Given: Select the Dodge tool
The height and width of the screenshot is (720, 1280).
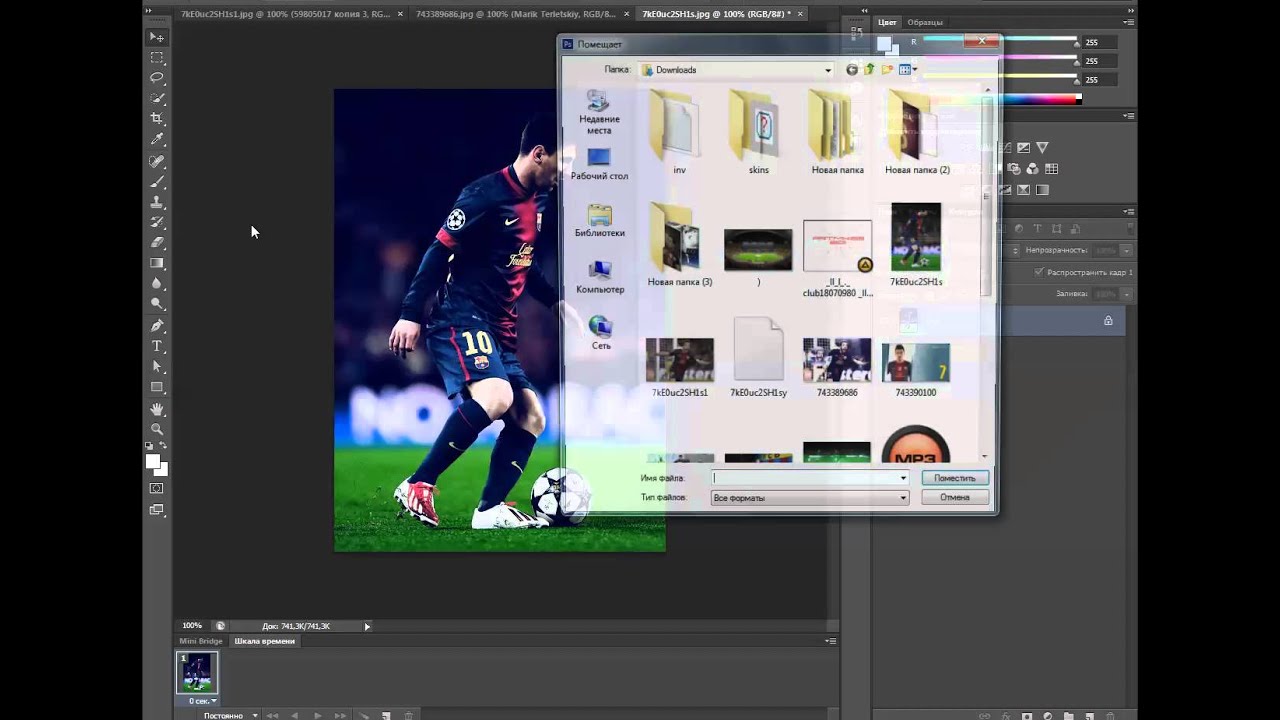Looking at the screenshot, I should (x=157, y=304).
